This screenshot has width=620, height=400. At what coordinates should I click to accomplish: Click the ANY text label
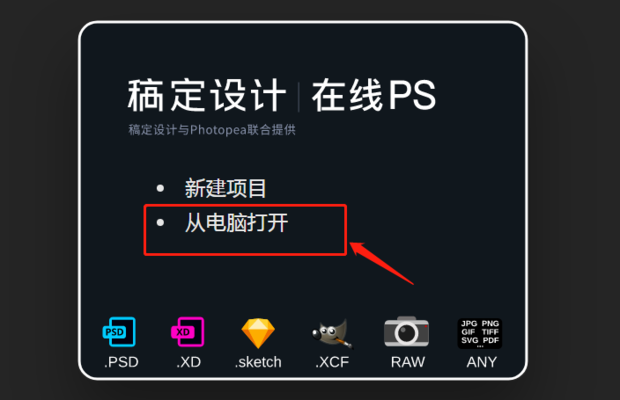tap(482, 362)
